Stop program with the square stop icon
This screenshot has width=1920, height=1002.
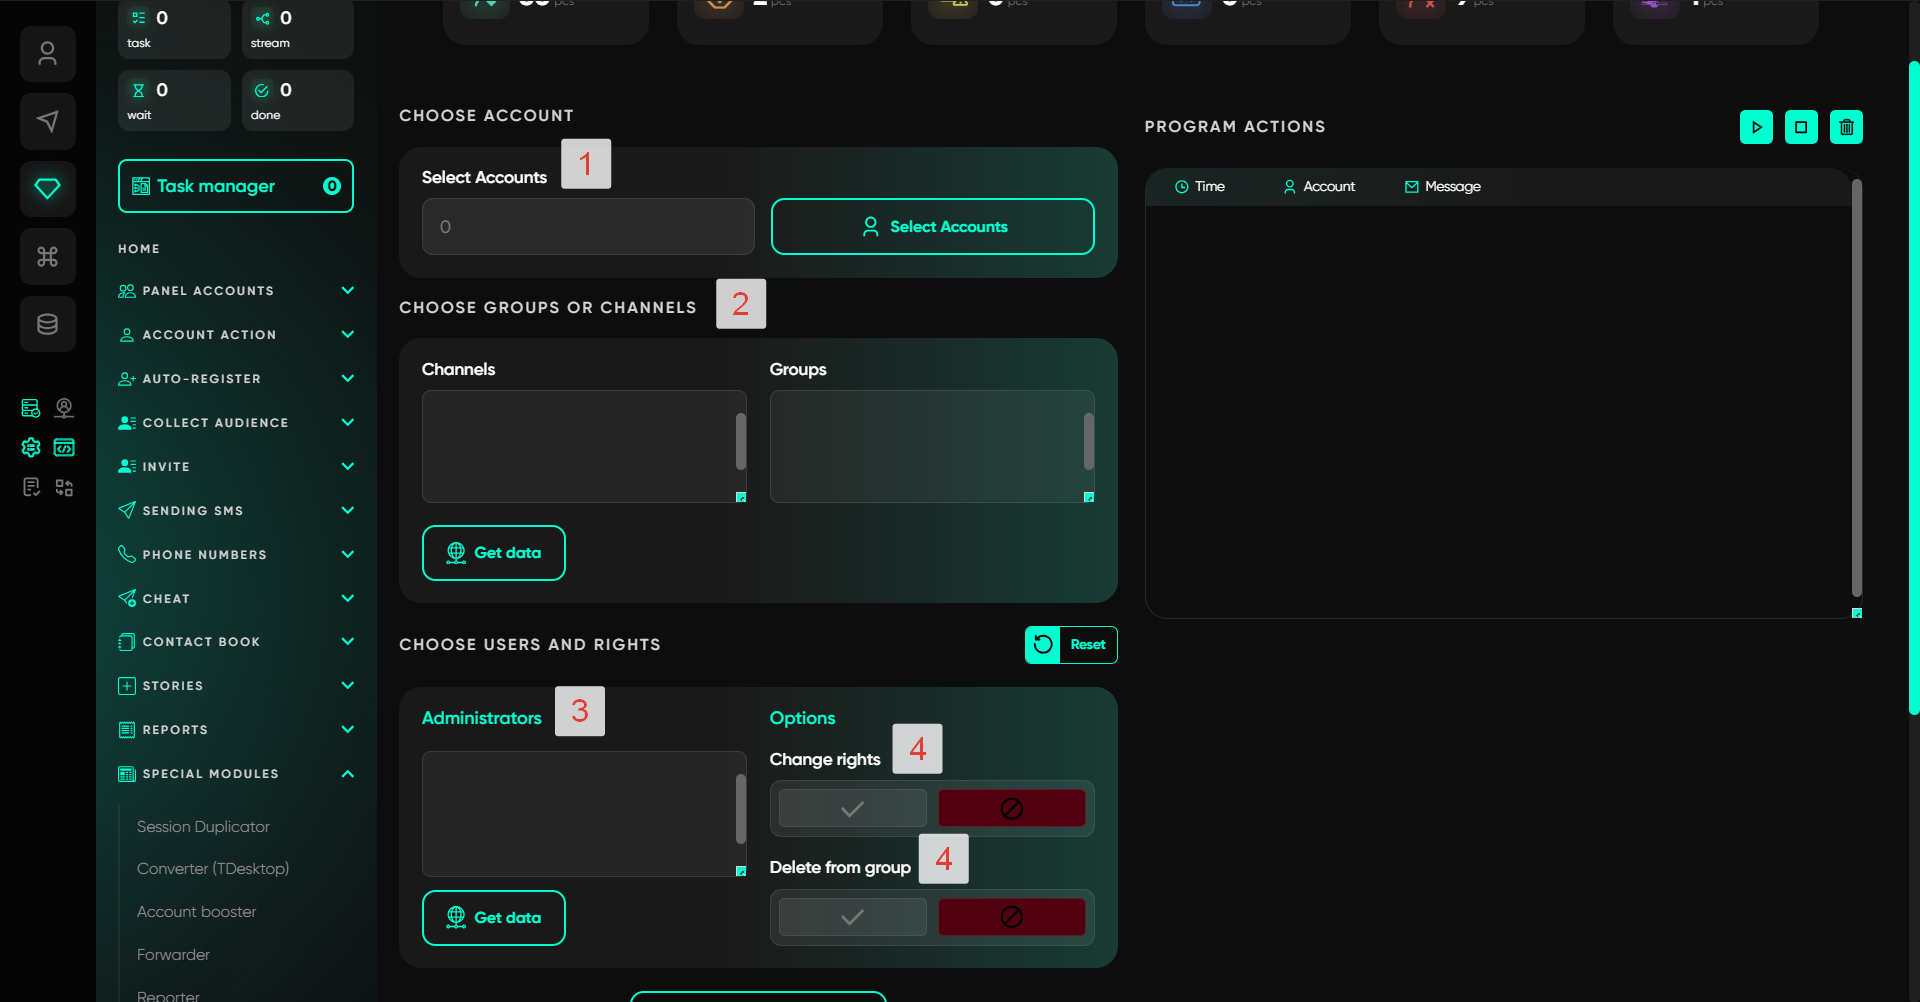click(x=1801, y=127)
